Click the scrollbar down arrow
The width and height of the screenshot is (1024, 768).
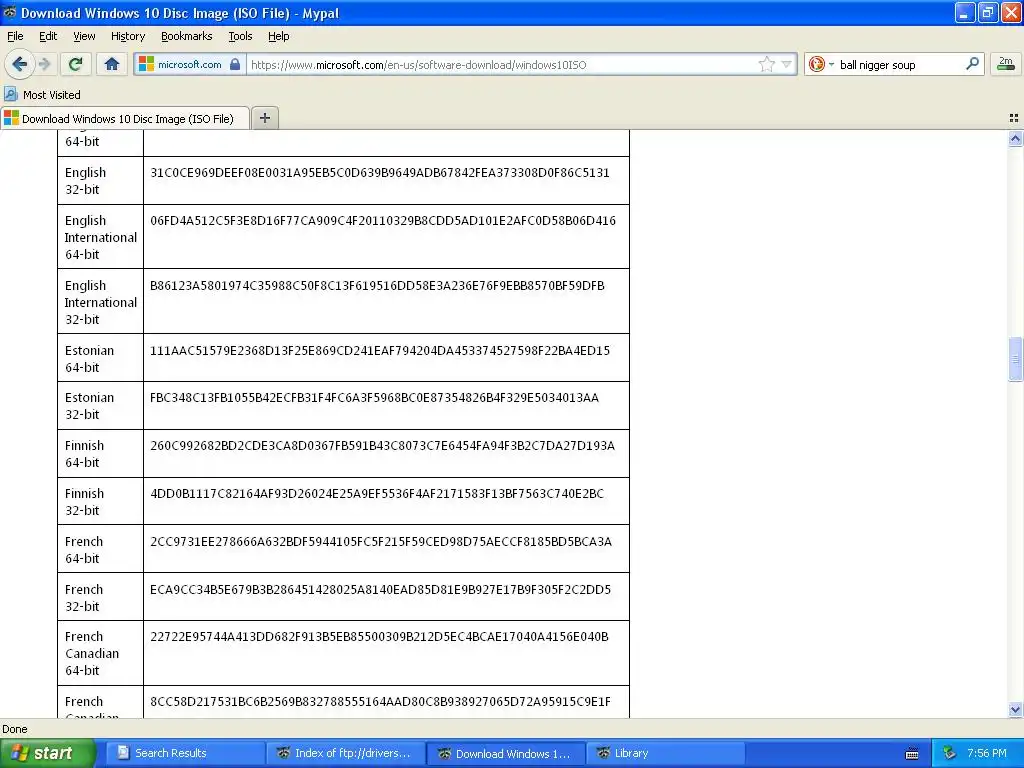pos(1015,710)
